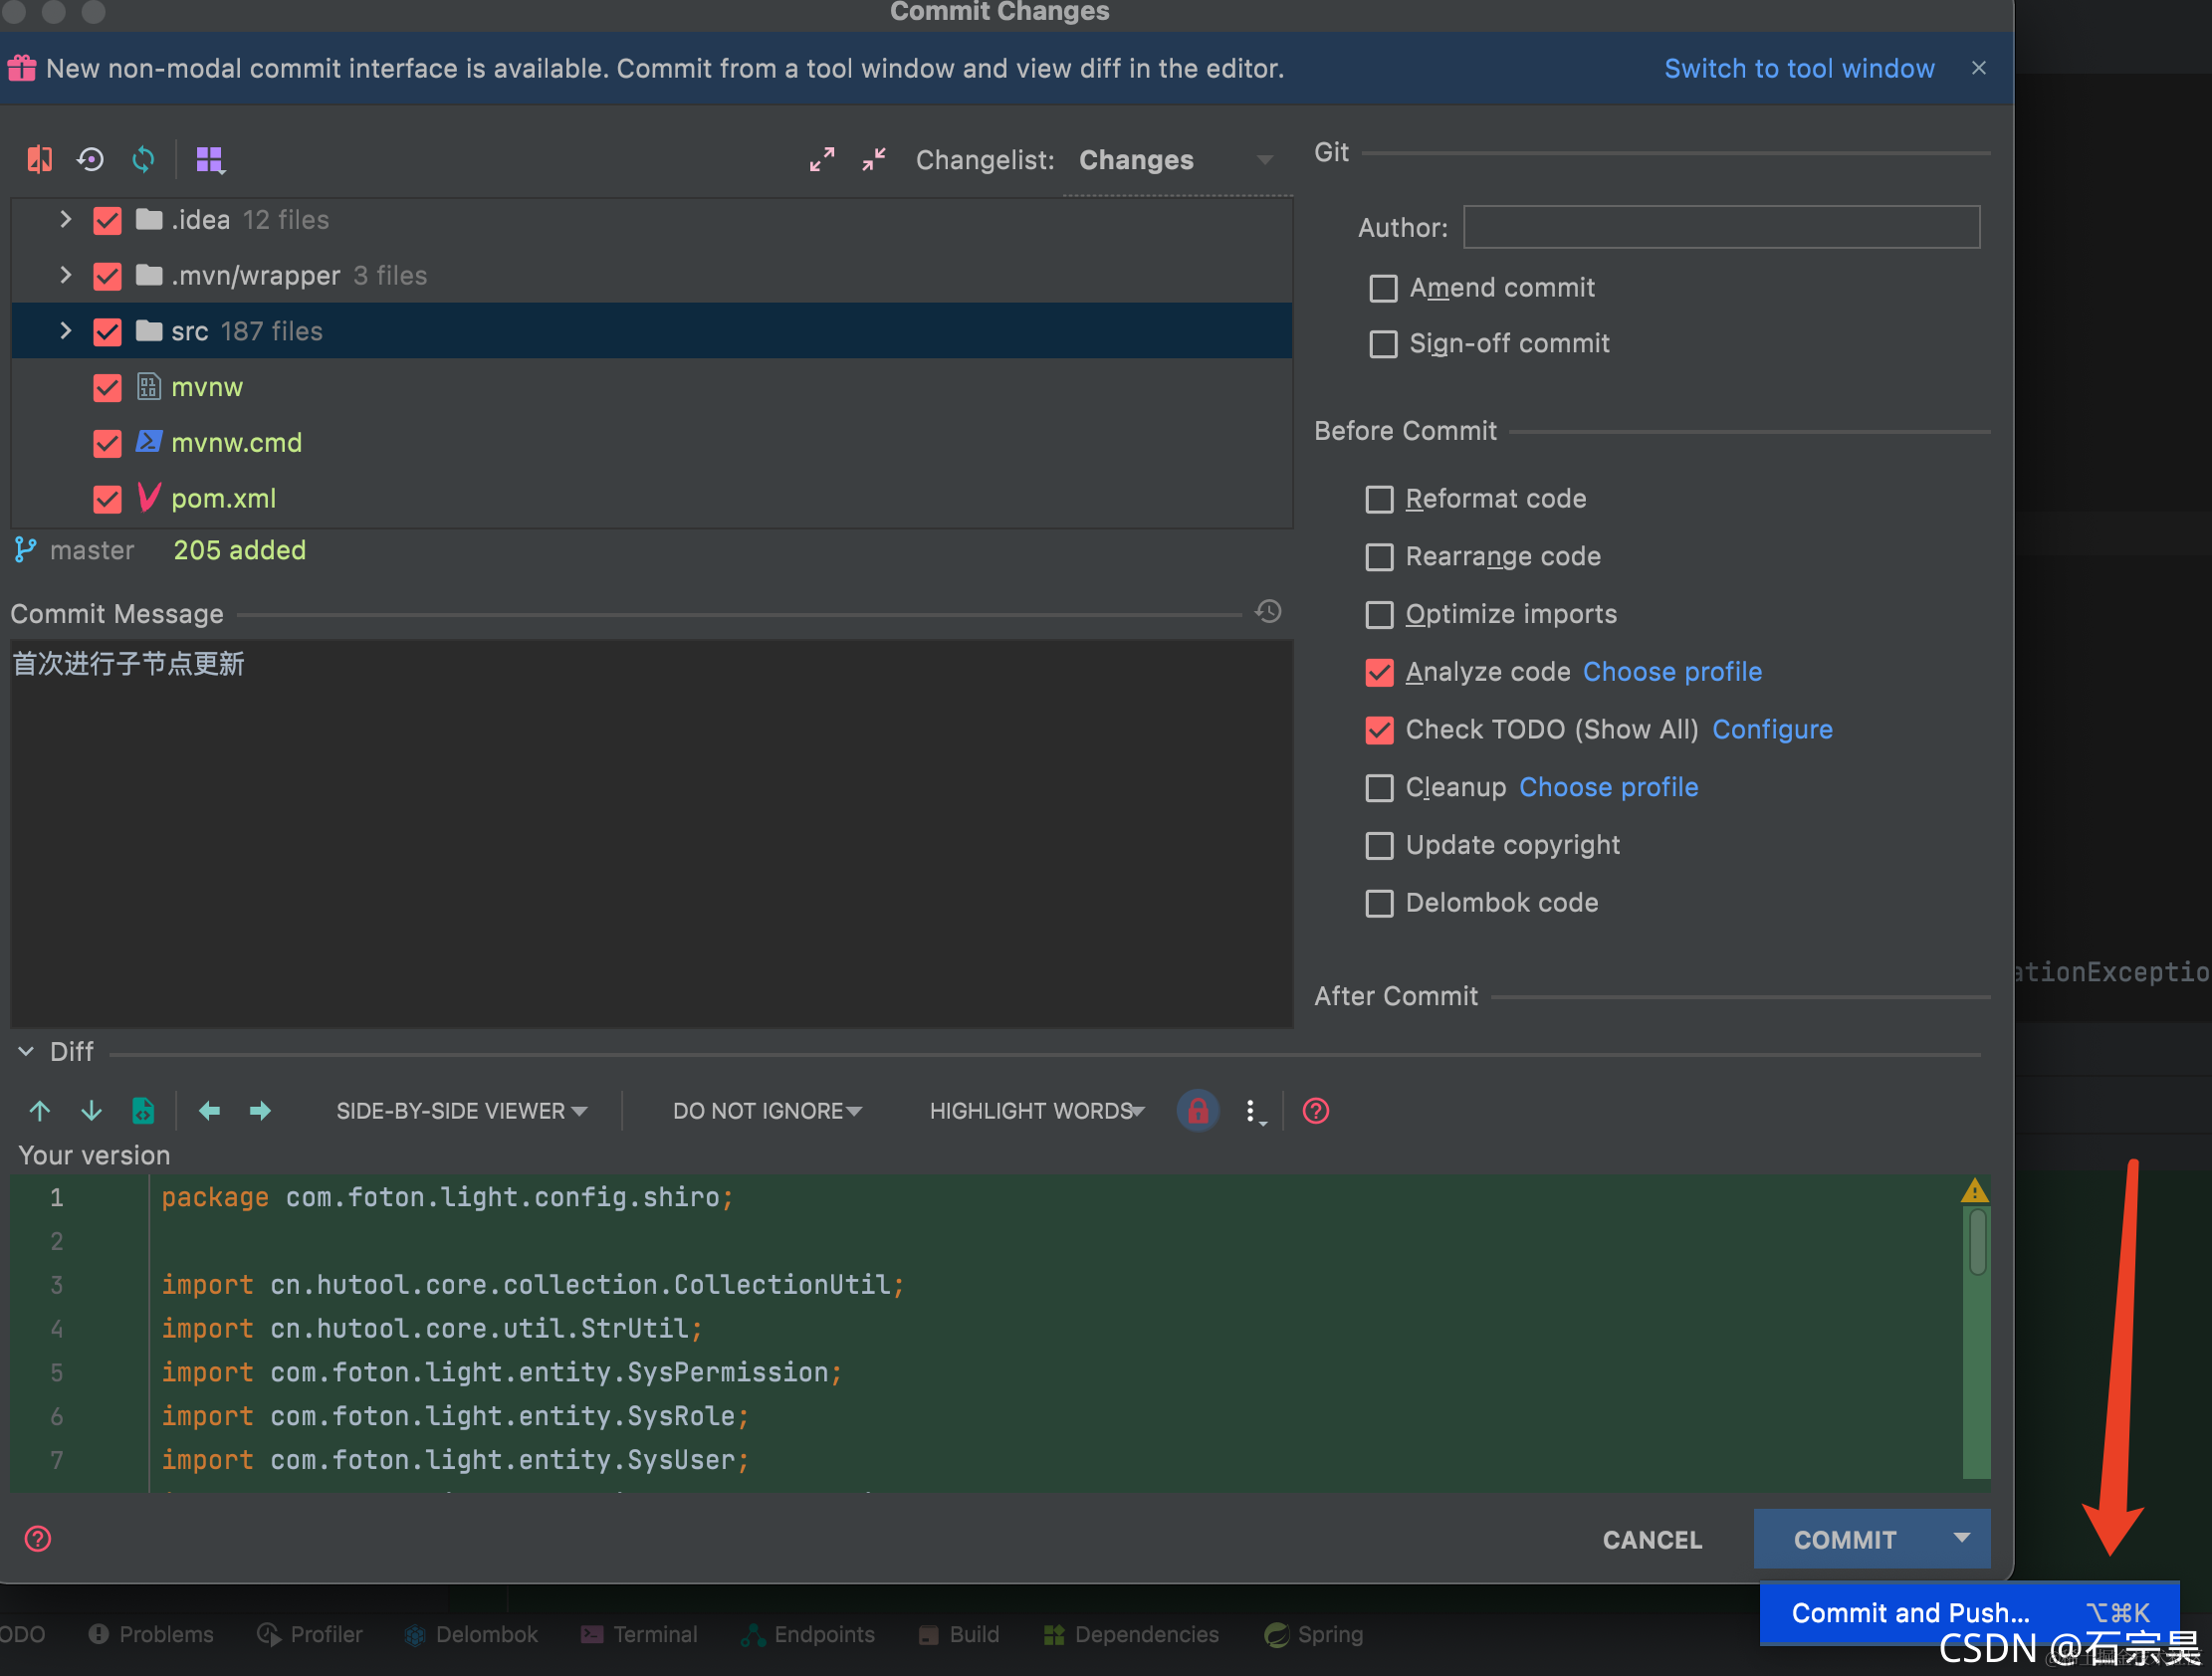Screen dimensions: 2212x1676
Task: Click the jump to source file icon
Action: click(143, 1110)
